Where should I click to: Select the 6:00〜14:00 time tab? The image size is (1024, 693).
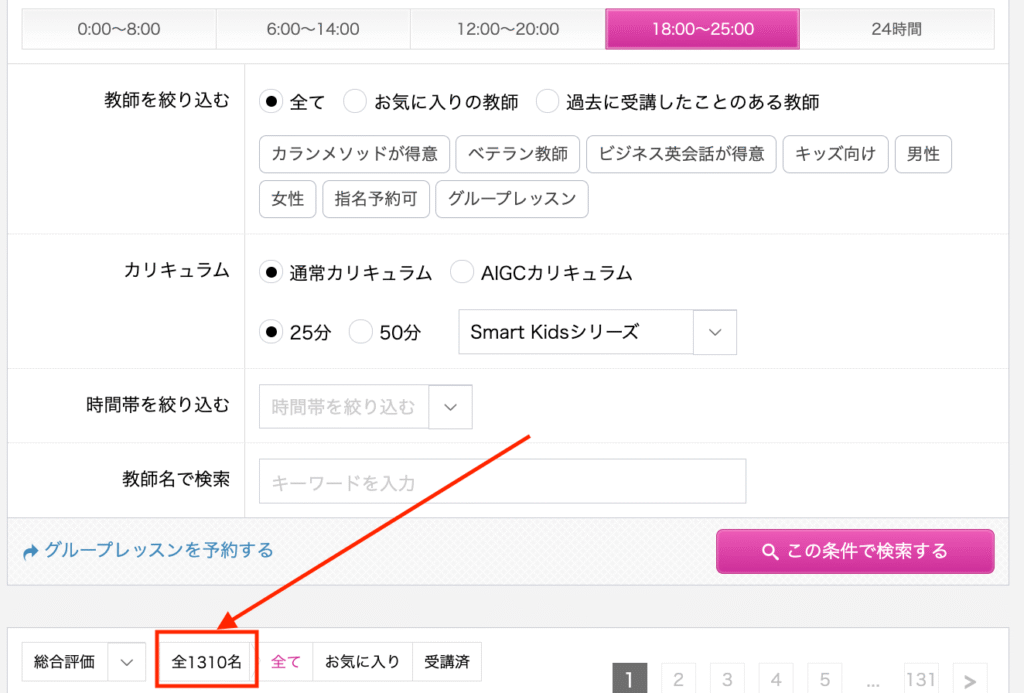(x=312, y=29)
